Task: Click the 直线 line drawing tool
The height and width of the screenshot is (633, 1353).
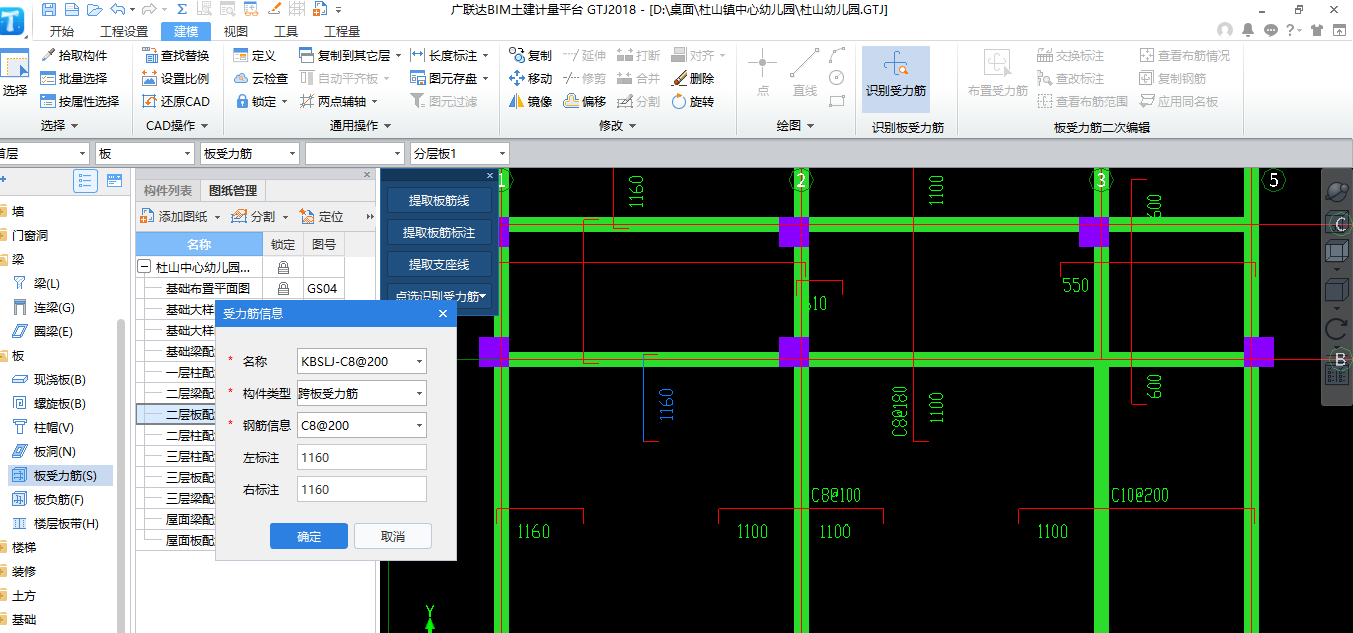Action: 805,74
